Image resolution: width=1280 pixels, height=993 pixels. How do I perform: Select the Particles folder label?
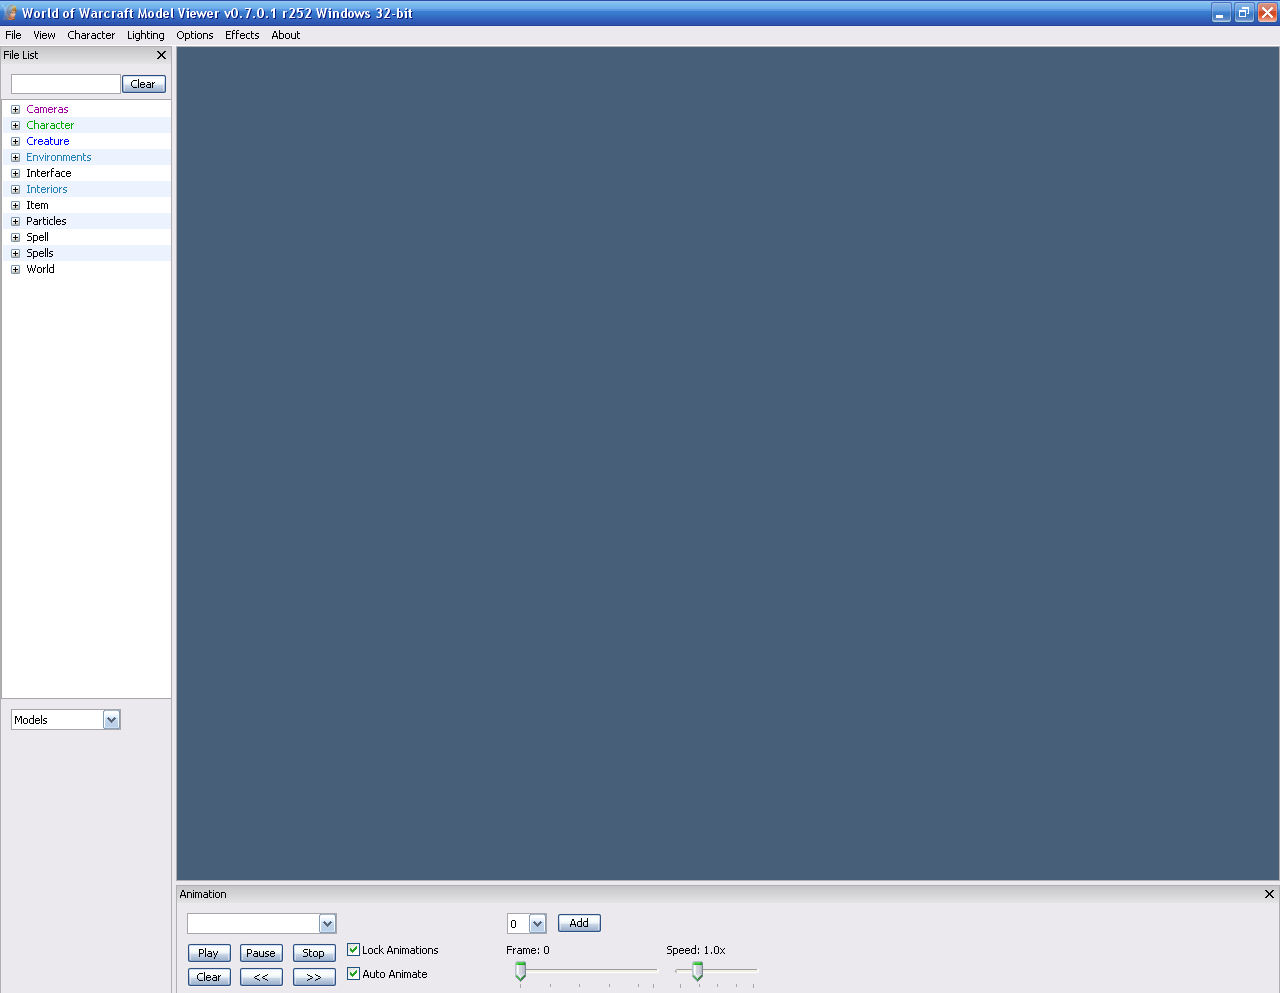[x=46, y=221]
